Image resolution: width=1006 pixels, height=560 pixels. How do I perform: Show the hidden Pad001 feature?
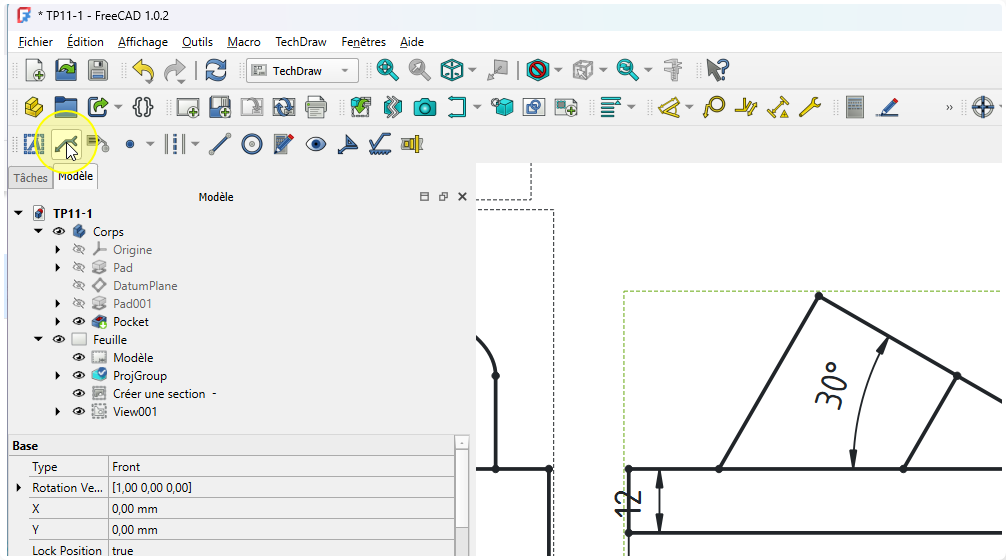click(79, 304)
